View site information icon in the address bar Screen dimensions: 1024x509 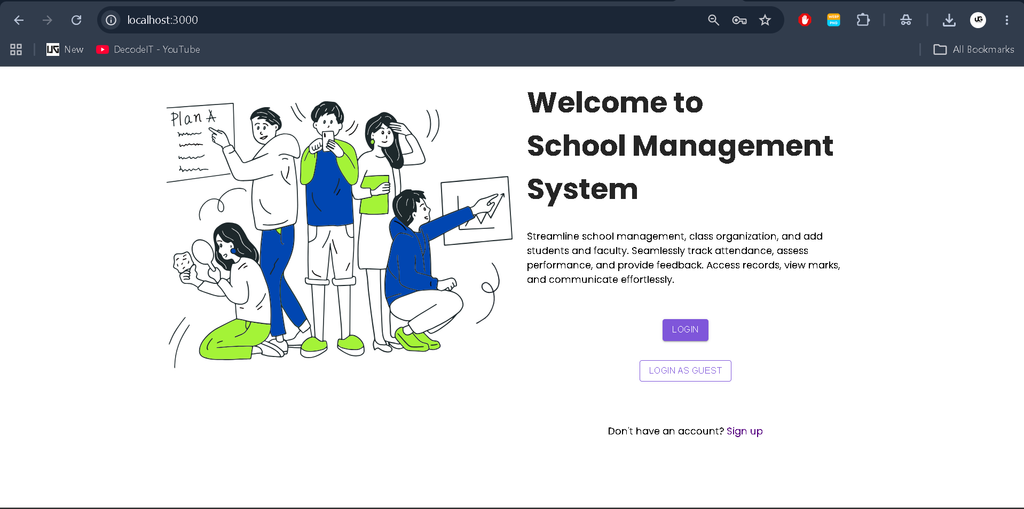[x=111, y=20]
